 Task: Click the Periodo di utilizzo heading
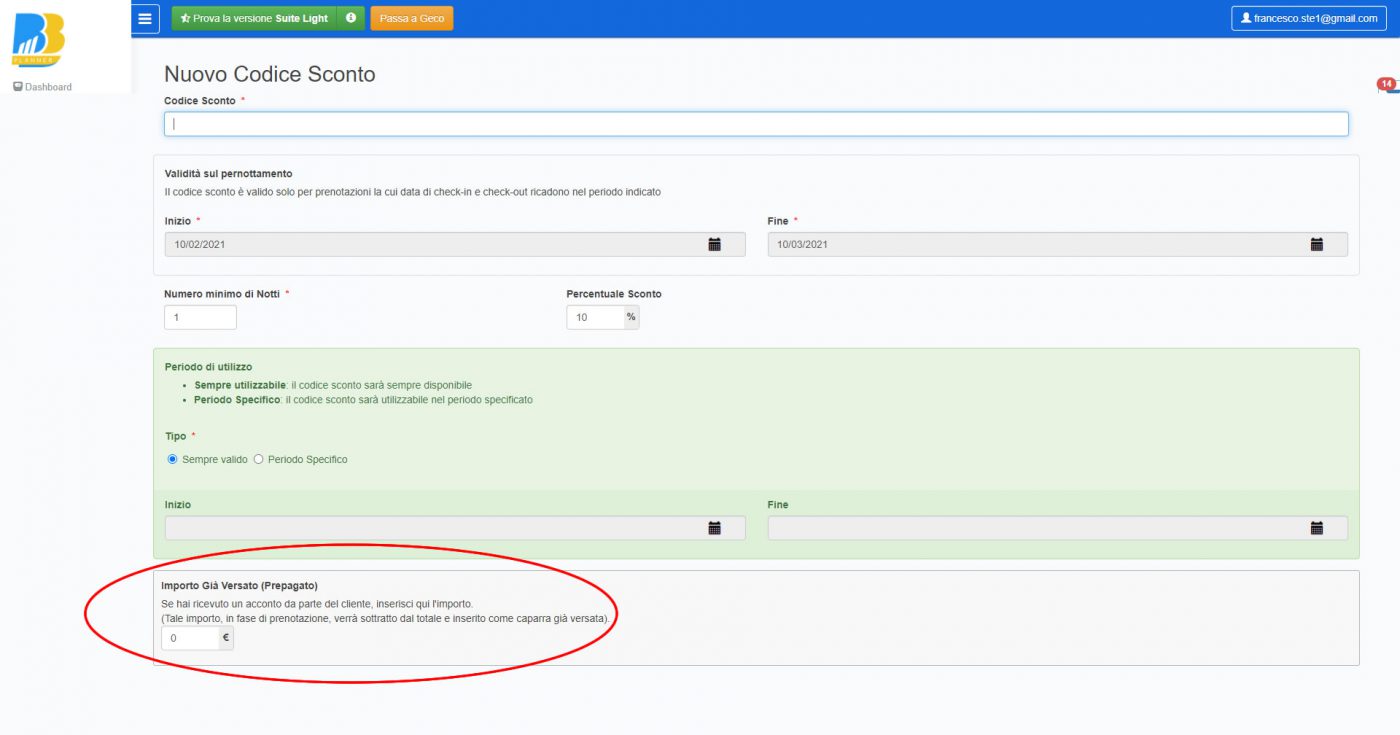[208, 367]
